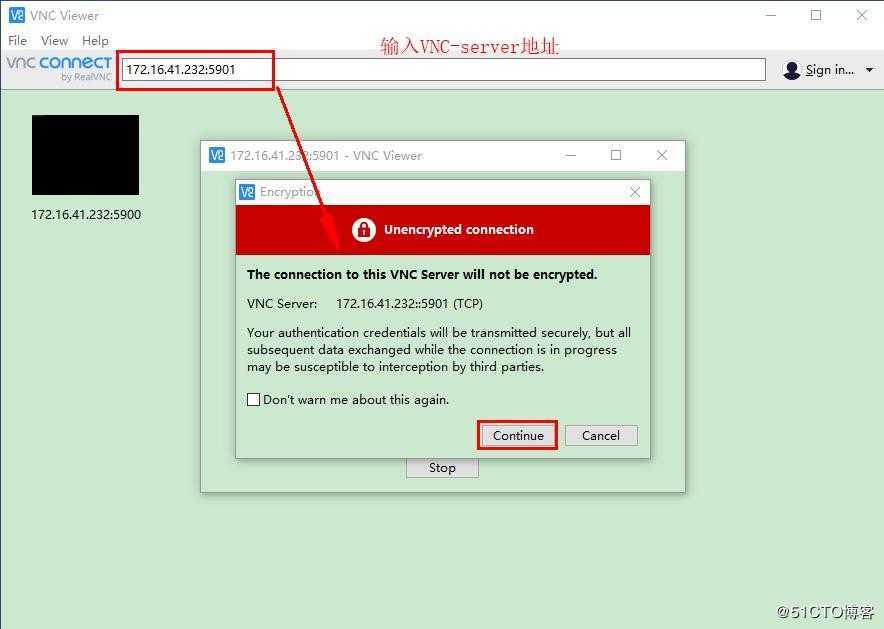Click the Continue button

pyautogui.click(x=518, y=436)
